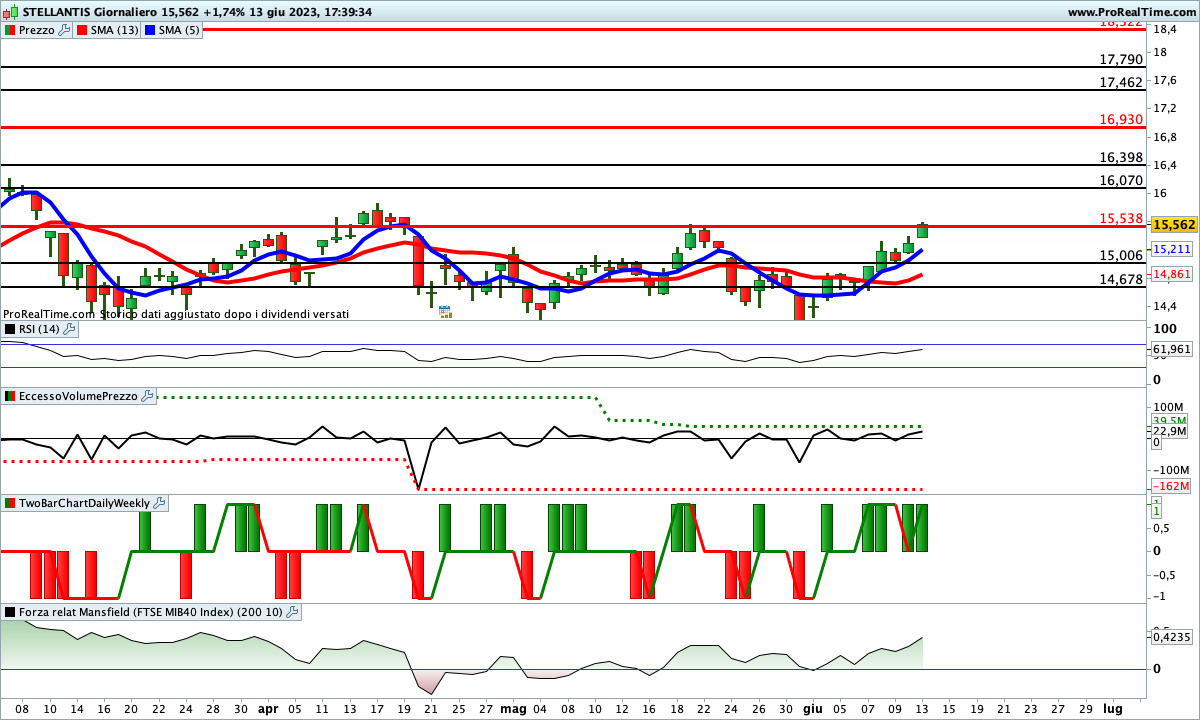Image resolution: width=1200 pixels, height=720 pixels.
Task: Click the green-red TwoBarChartDailyWeekly legend icon
Action: pos(10,503)
